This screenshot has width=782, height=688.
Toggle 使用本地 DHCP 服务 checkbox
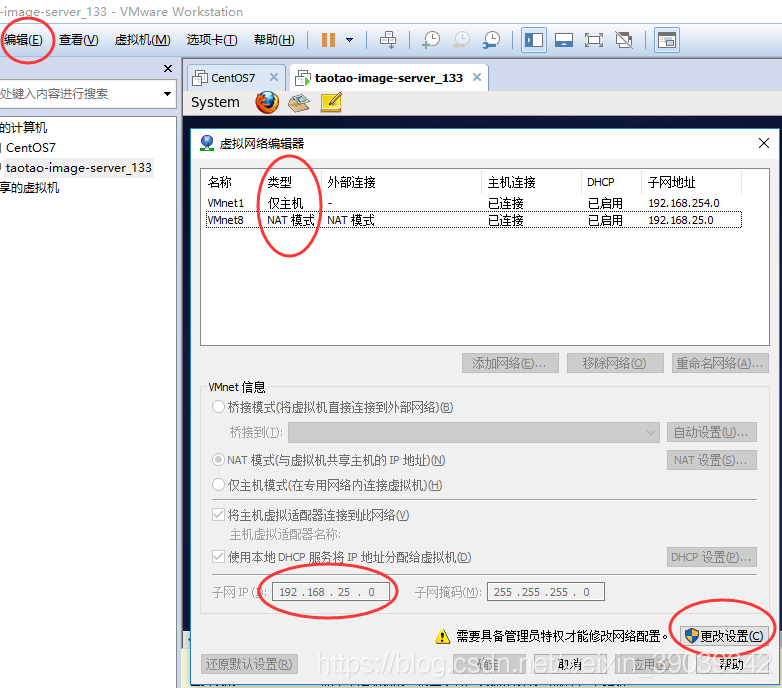pos(218,556)
